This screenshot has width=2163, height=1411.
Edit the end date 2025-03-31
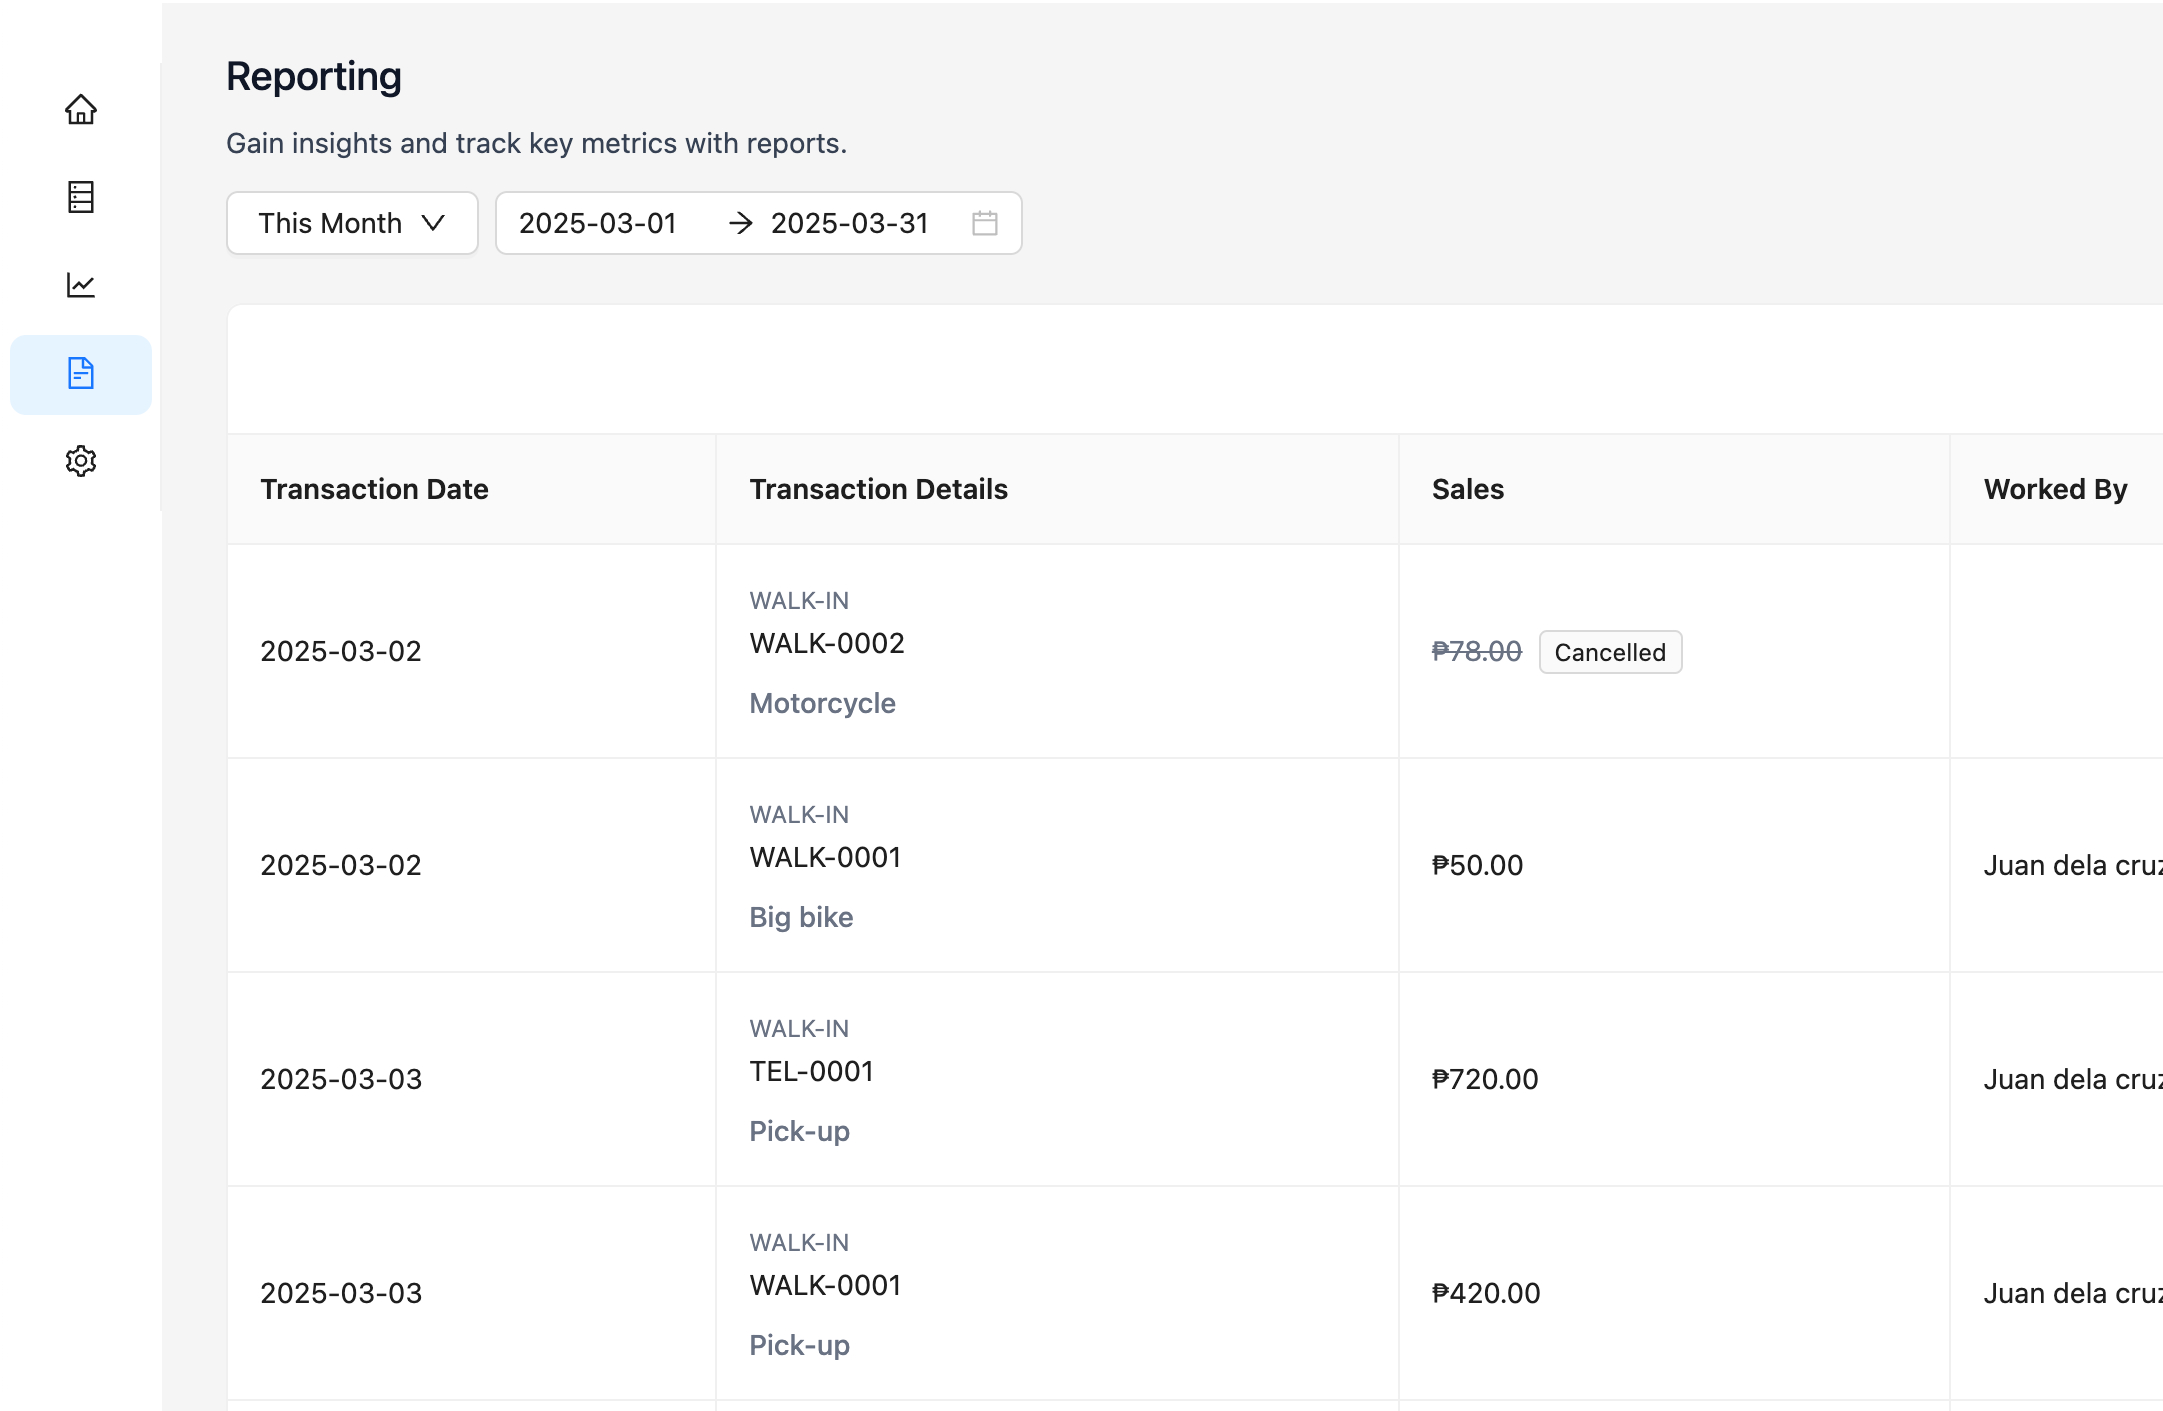(x=850, y=223)
